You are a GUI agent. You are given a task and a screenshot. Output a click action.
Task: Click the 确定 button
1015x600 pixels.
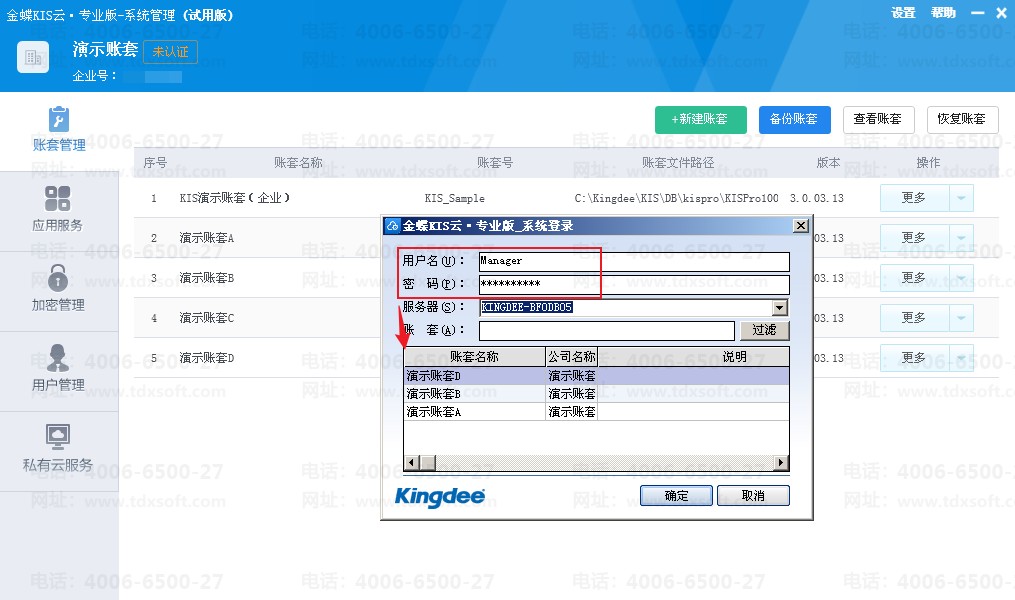click(676, 496)
